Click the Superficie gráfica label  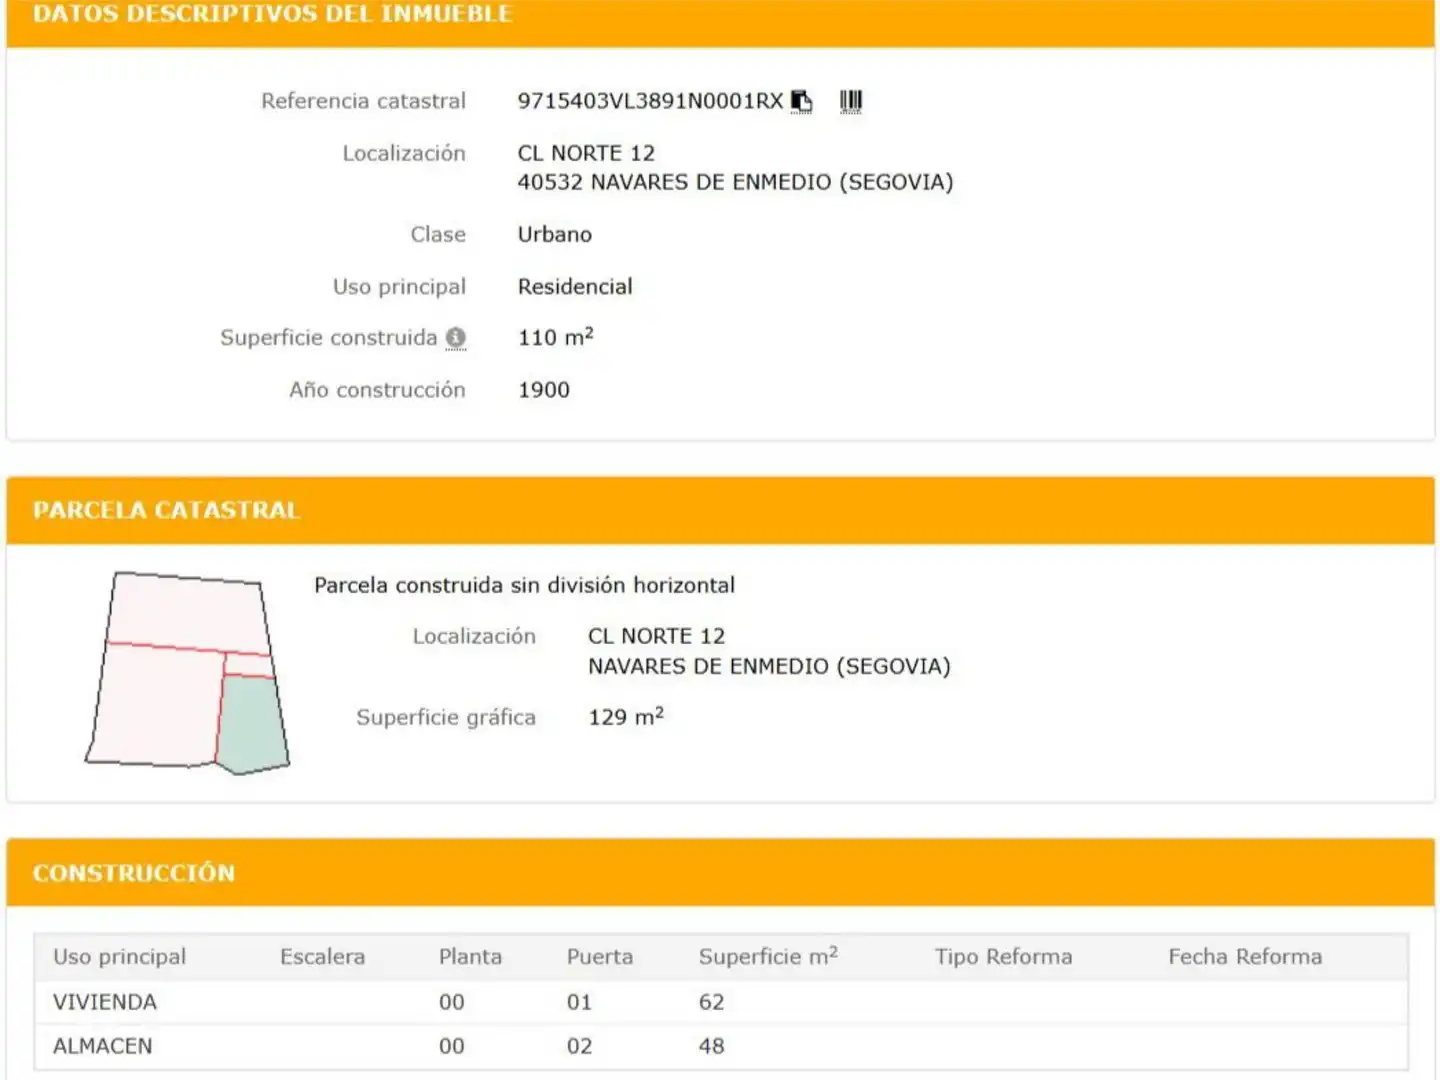coord(446,717)
